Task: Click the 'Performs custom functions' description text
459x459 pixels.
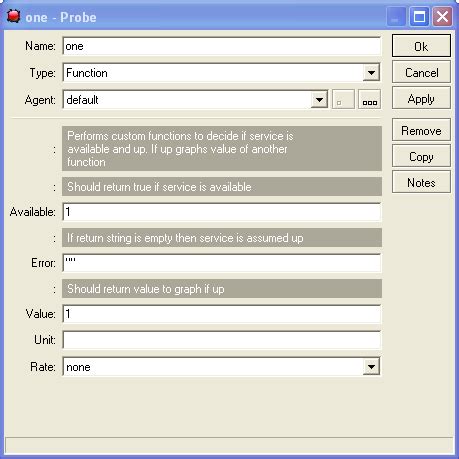Action: click(x=180, y=149)
